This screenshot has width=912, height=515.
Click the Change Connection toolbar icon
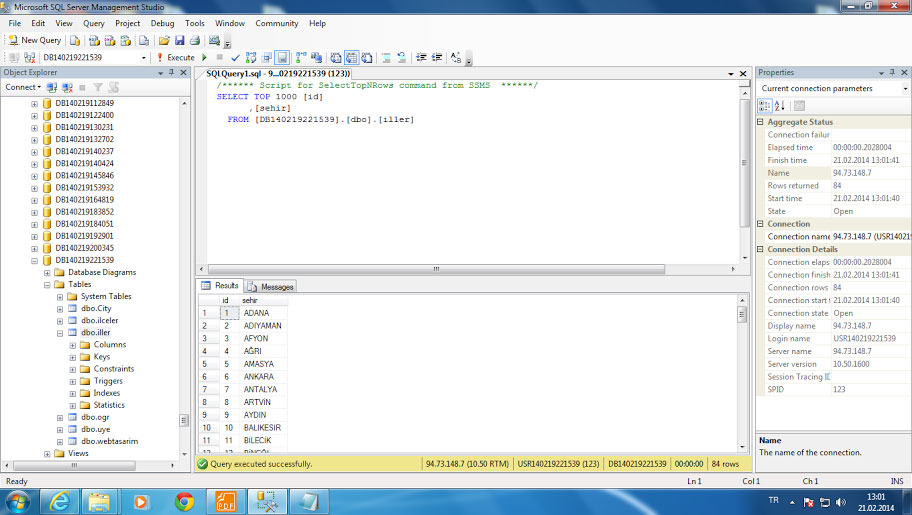point(30,58)
